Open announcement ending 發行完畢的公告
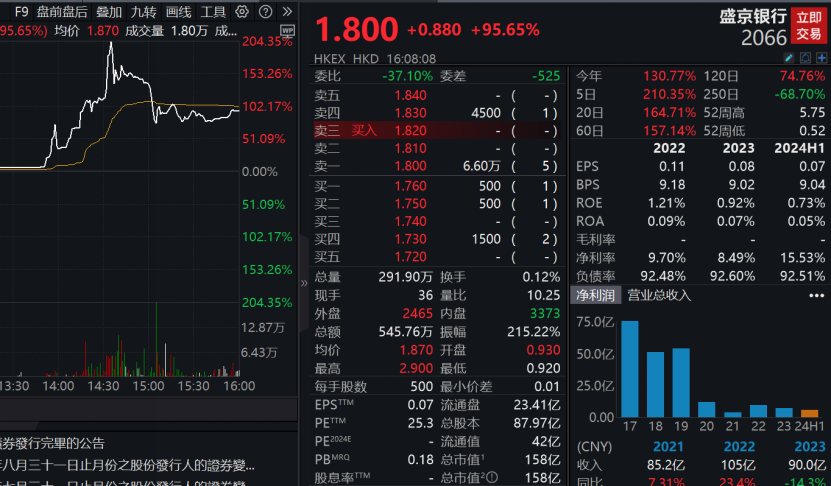 coord(52,443)
